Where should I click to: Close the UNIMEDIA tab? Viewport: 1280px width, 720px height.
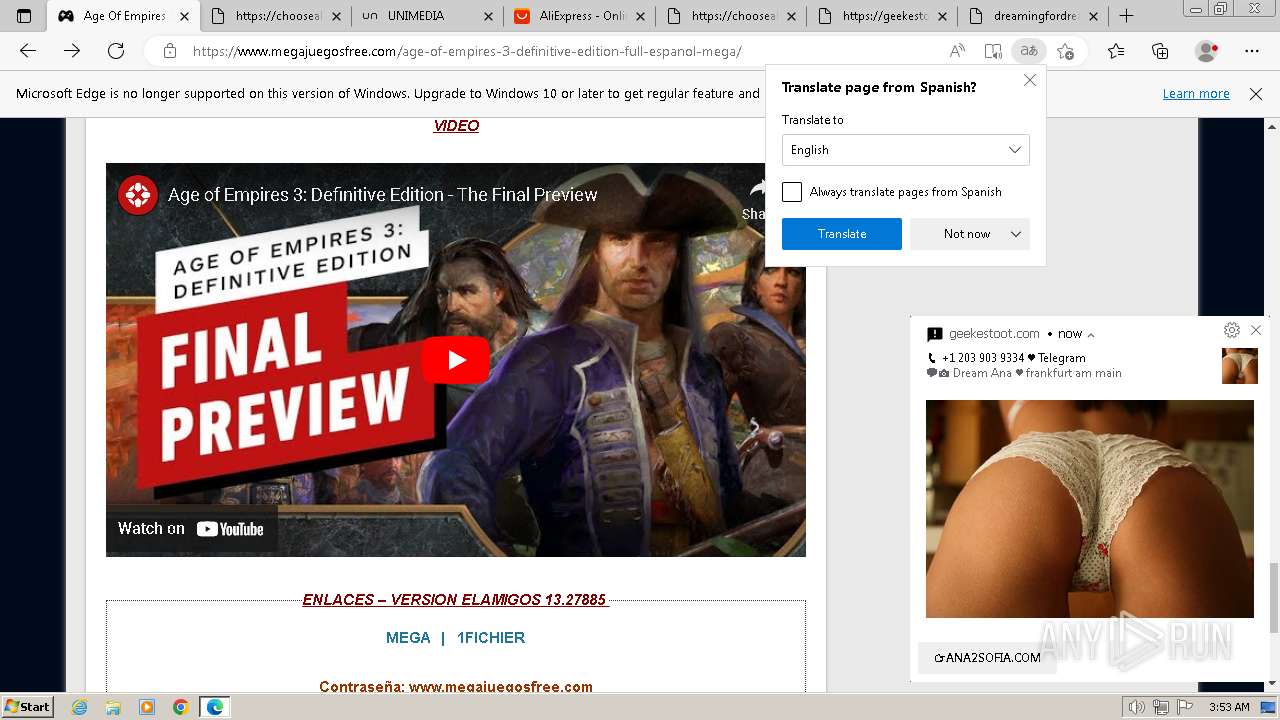[x=487, y=16]
